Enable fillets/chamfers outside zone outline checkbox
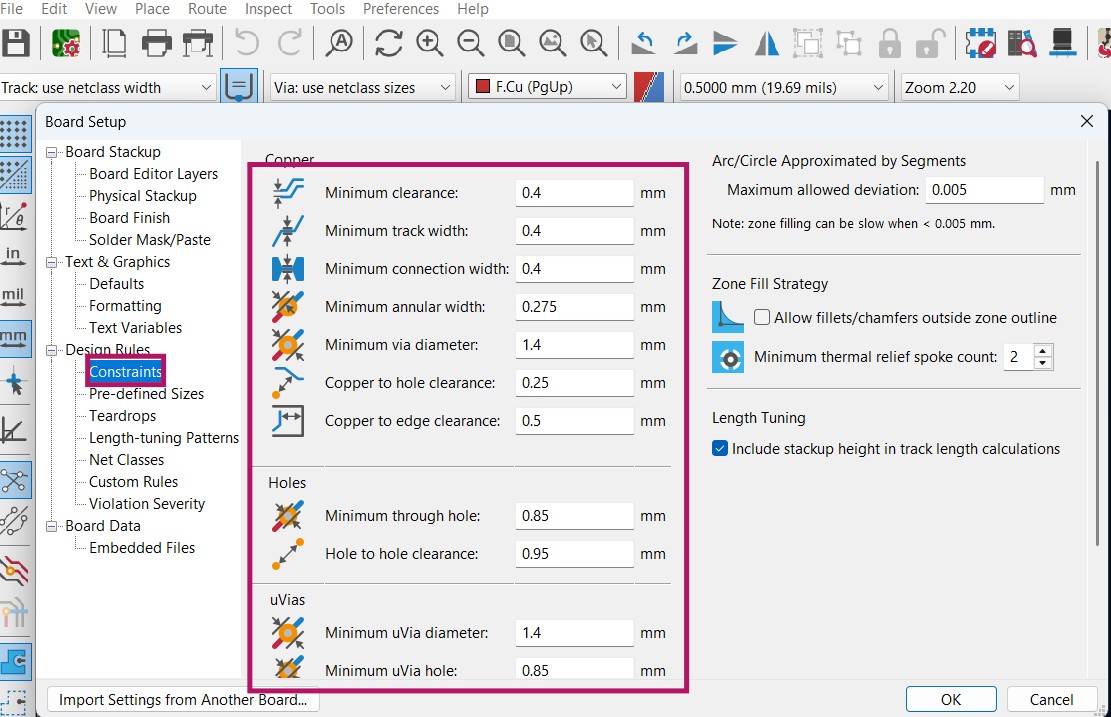This screenshot has width=1111, height=717. 762,317
